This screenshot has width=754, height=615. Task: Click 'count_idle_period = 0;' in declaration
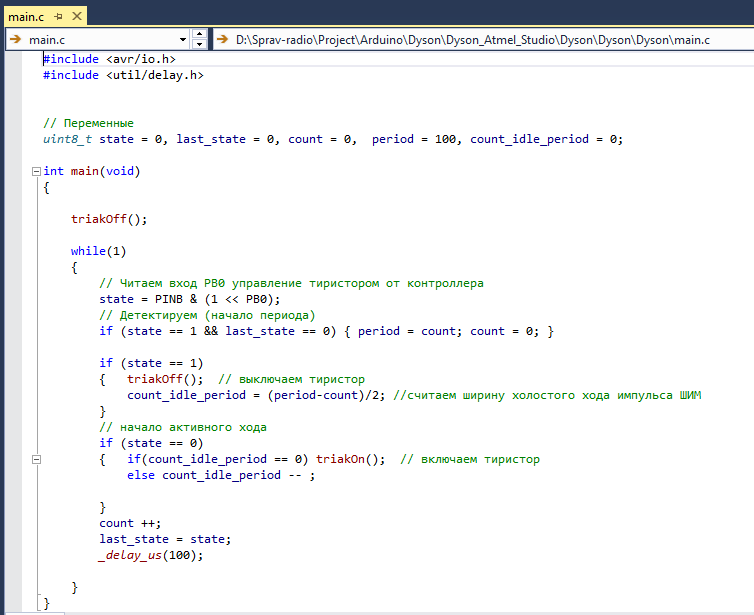pos(546,139)
